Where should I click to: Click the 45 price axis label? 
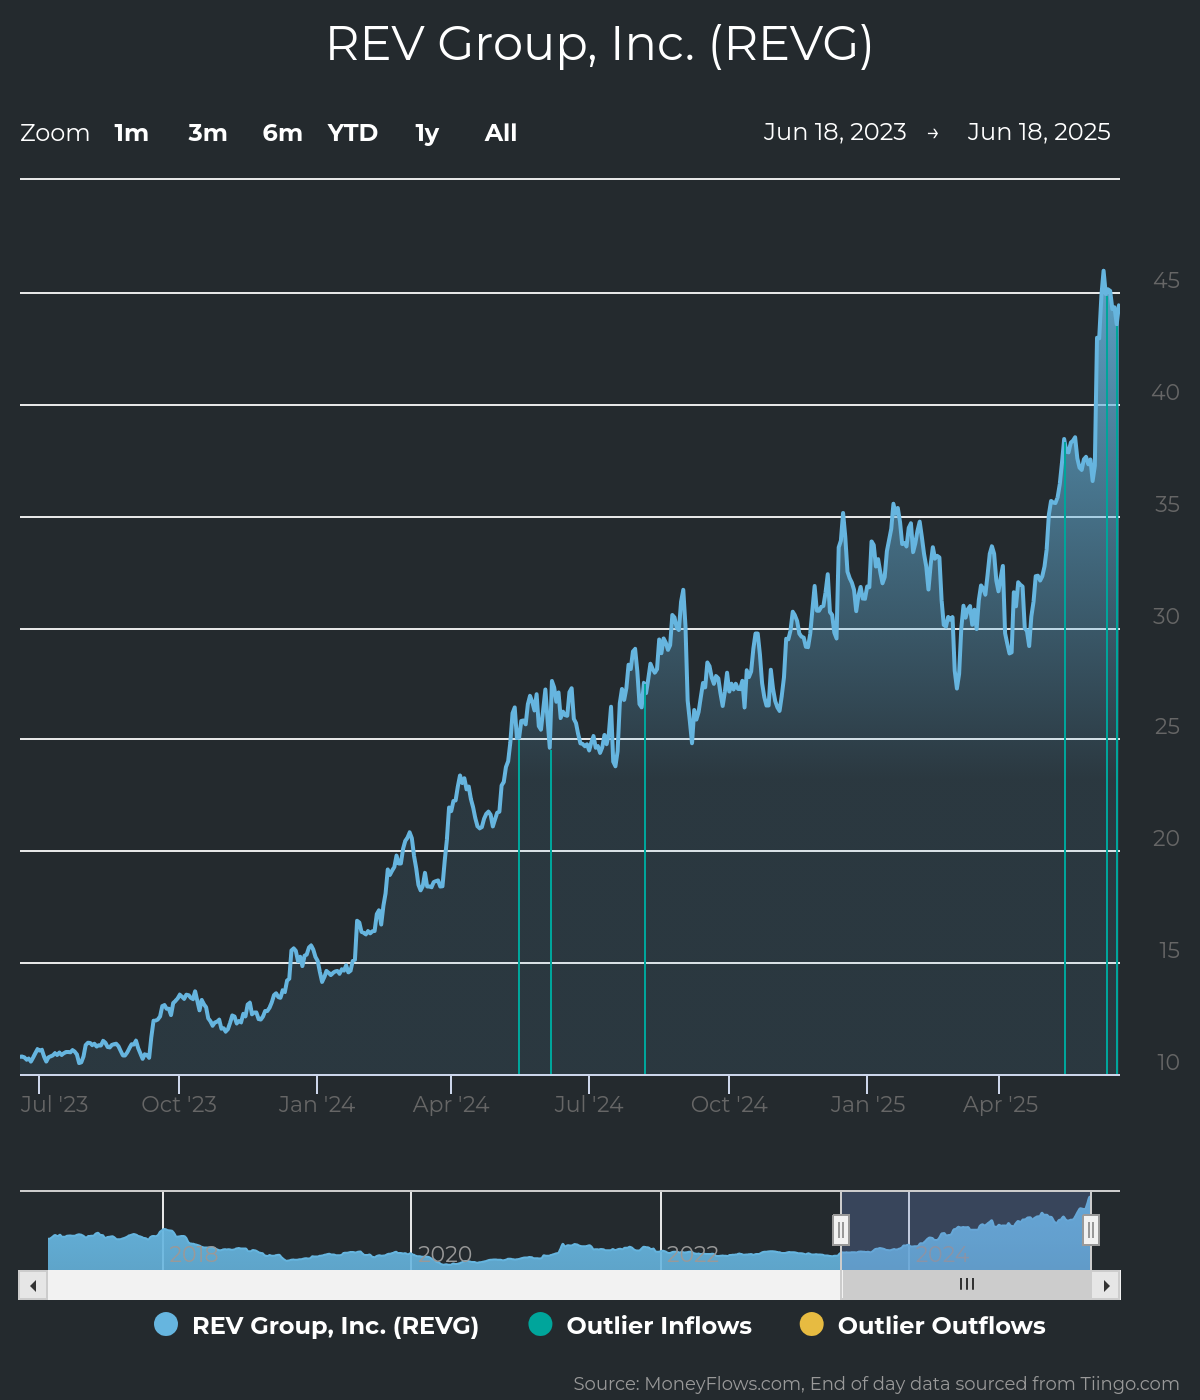click(x=1166, y=280)
